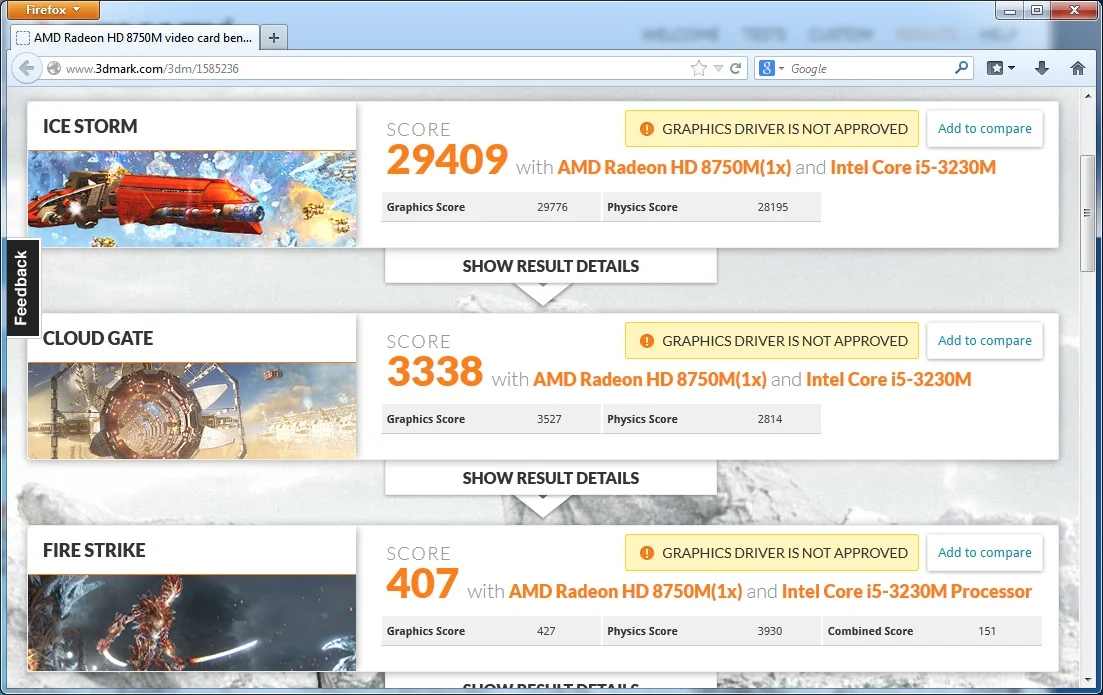The image size is (1103, 695).
Task: Open the Bookmarks menu dropdown button
Action: click(1001, 68)
